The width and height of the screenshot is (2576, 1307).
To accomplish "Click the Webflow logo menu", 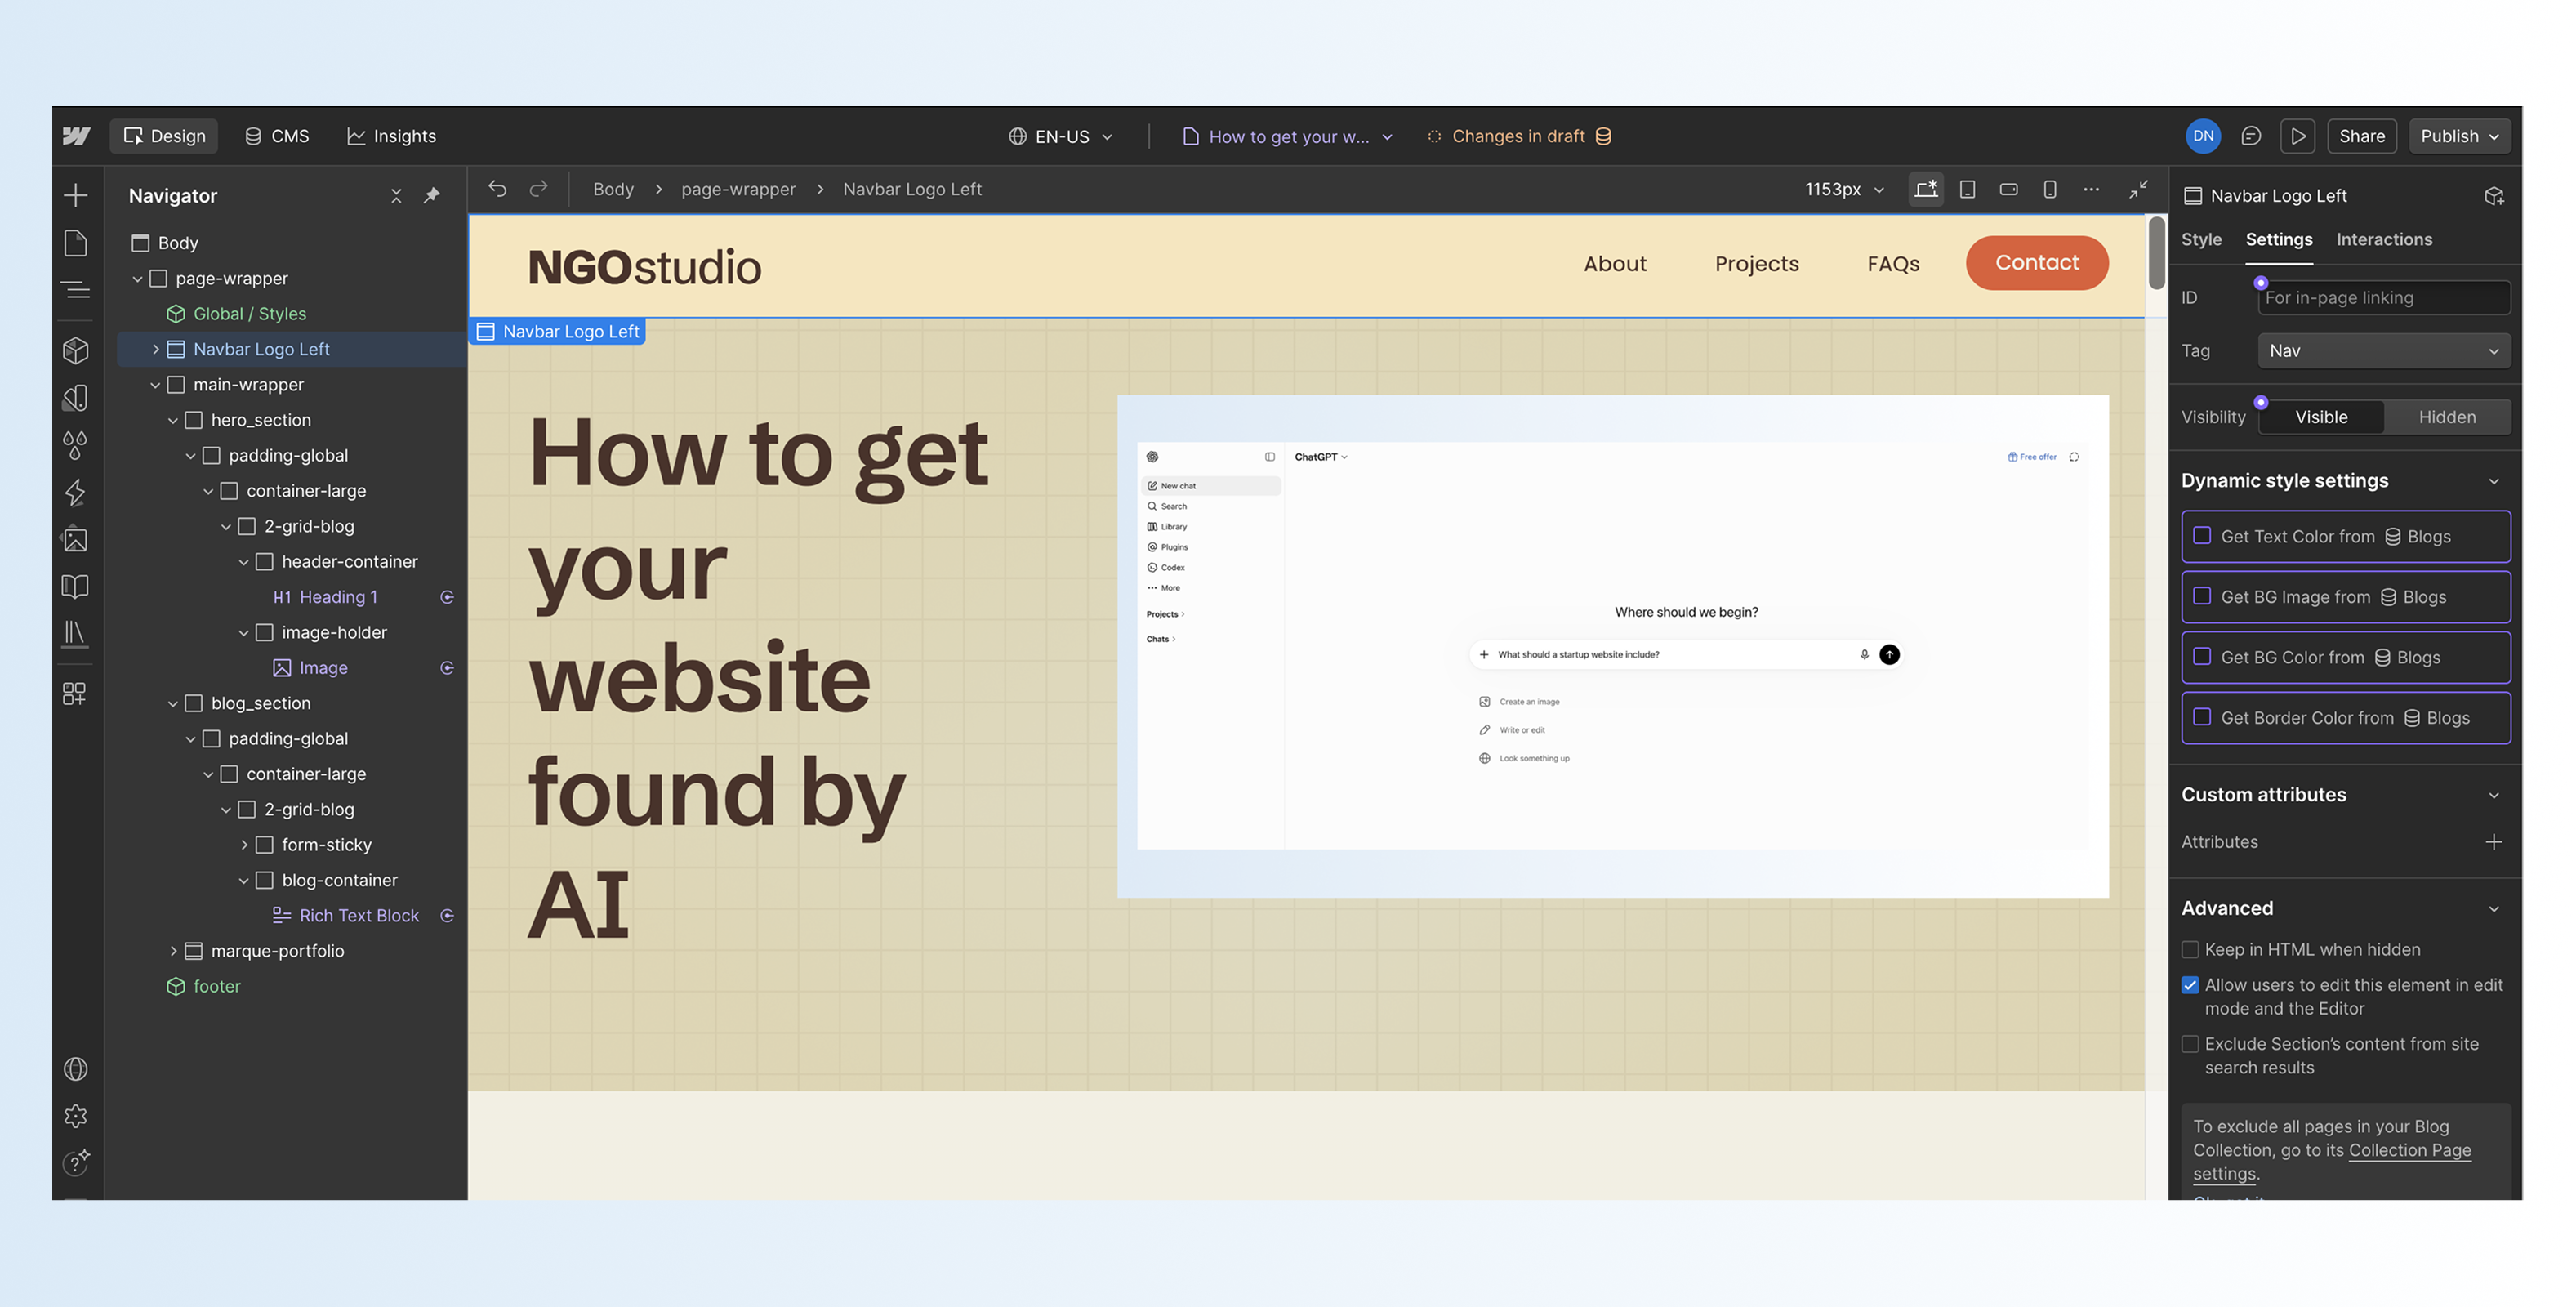I will pyautogui.click(x=77, y=136).
